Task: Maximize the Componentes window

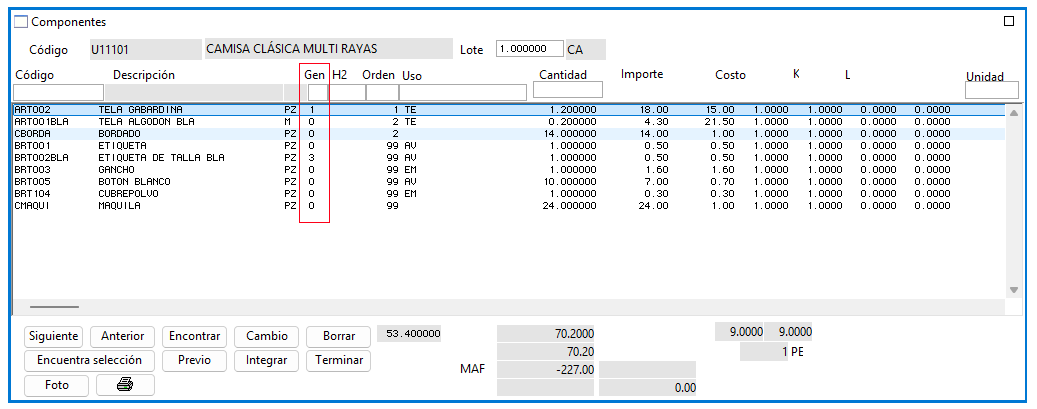Action: click(x=1009, y=21)
